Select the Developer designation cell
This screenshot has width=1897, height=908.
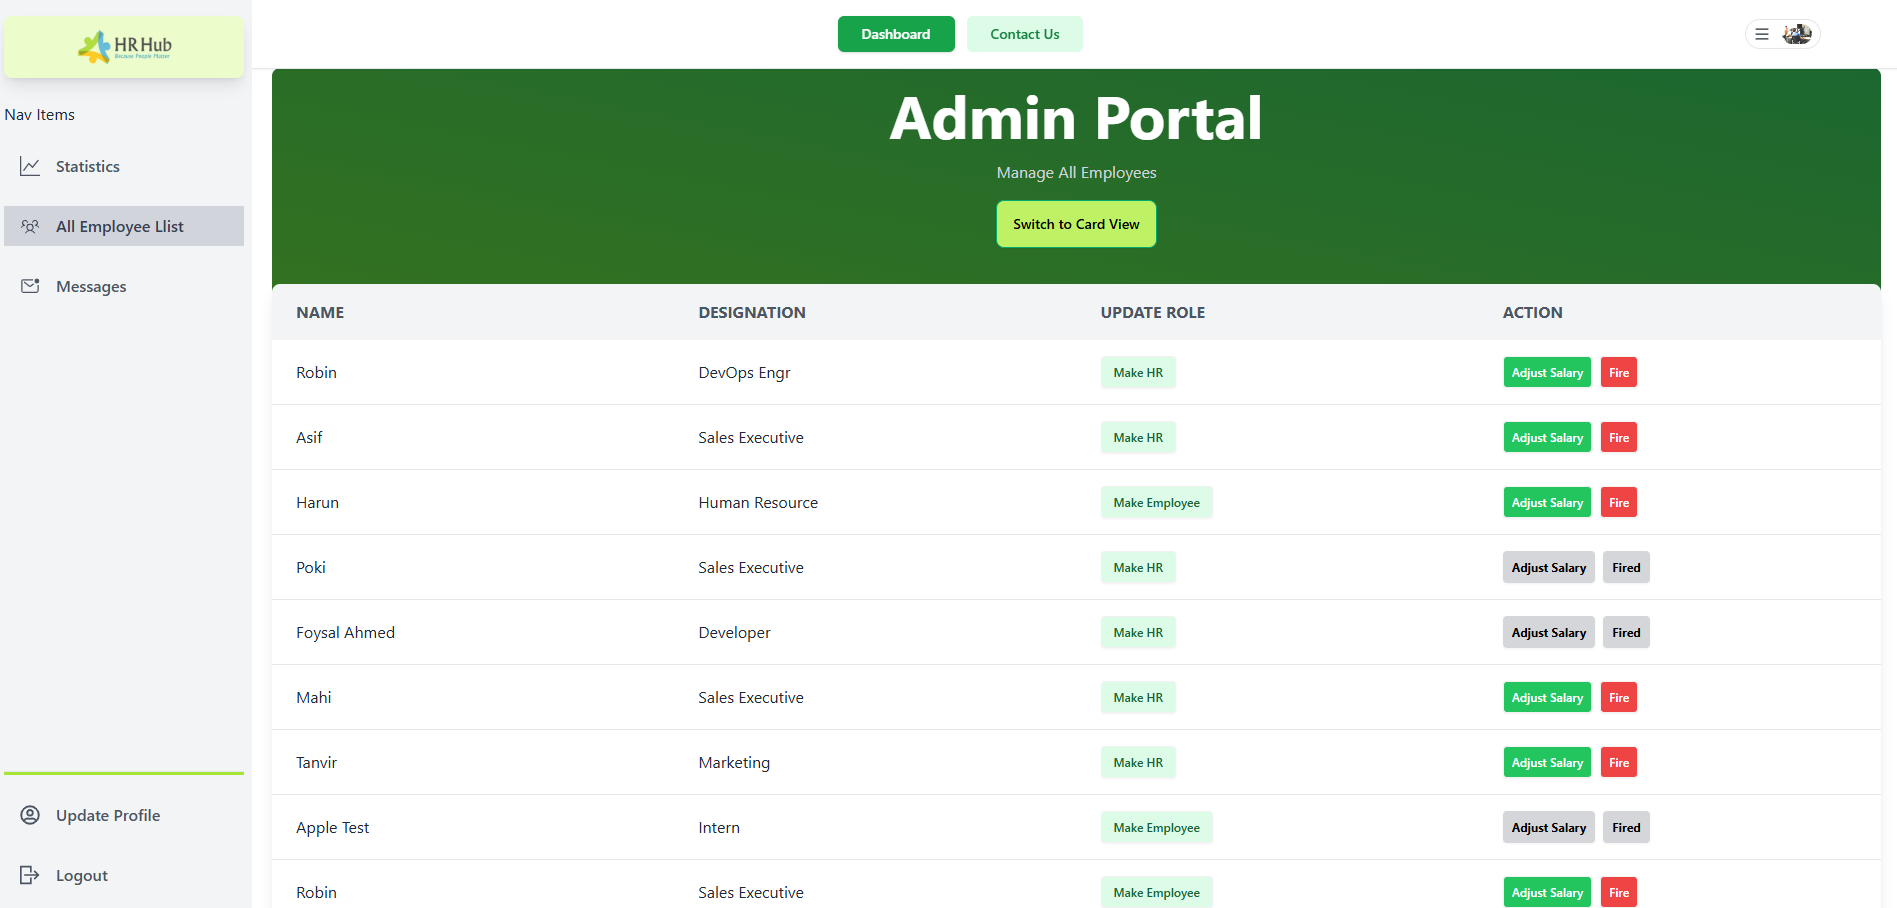tap(734, 632)
